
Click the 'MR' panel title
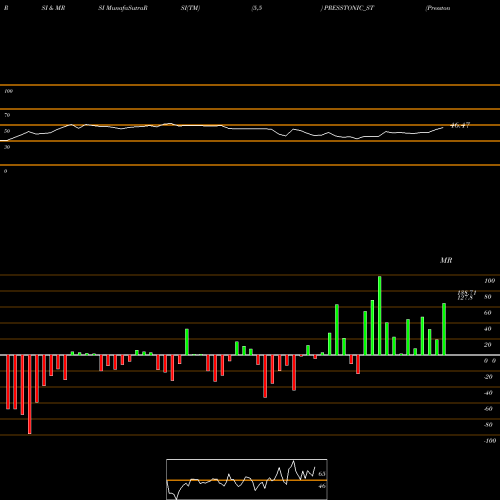point(446,260)
